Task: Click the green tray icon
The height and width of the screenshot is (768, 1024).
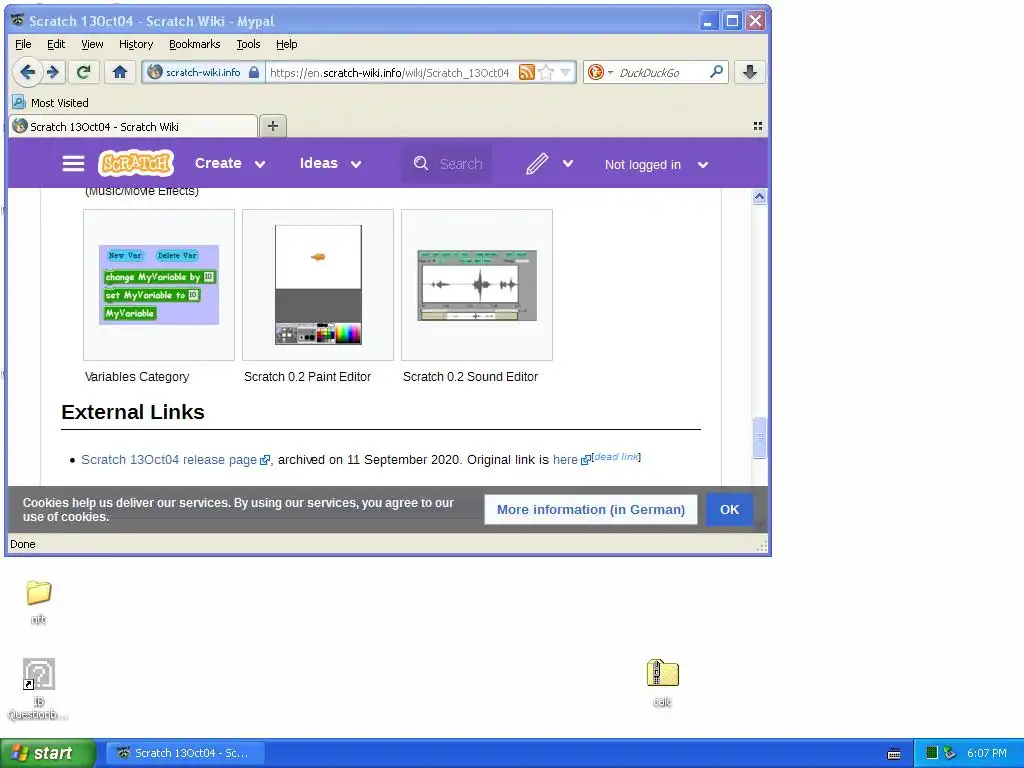Action: [932, 753]
